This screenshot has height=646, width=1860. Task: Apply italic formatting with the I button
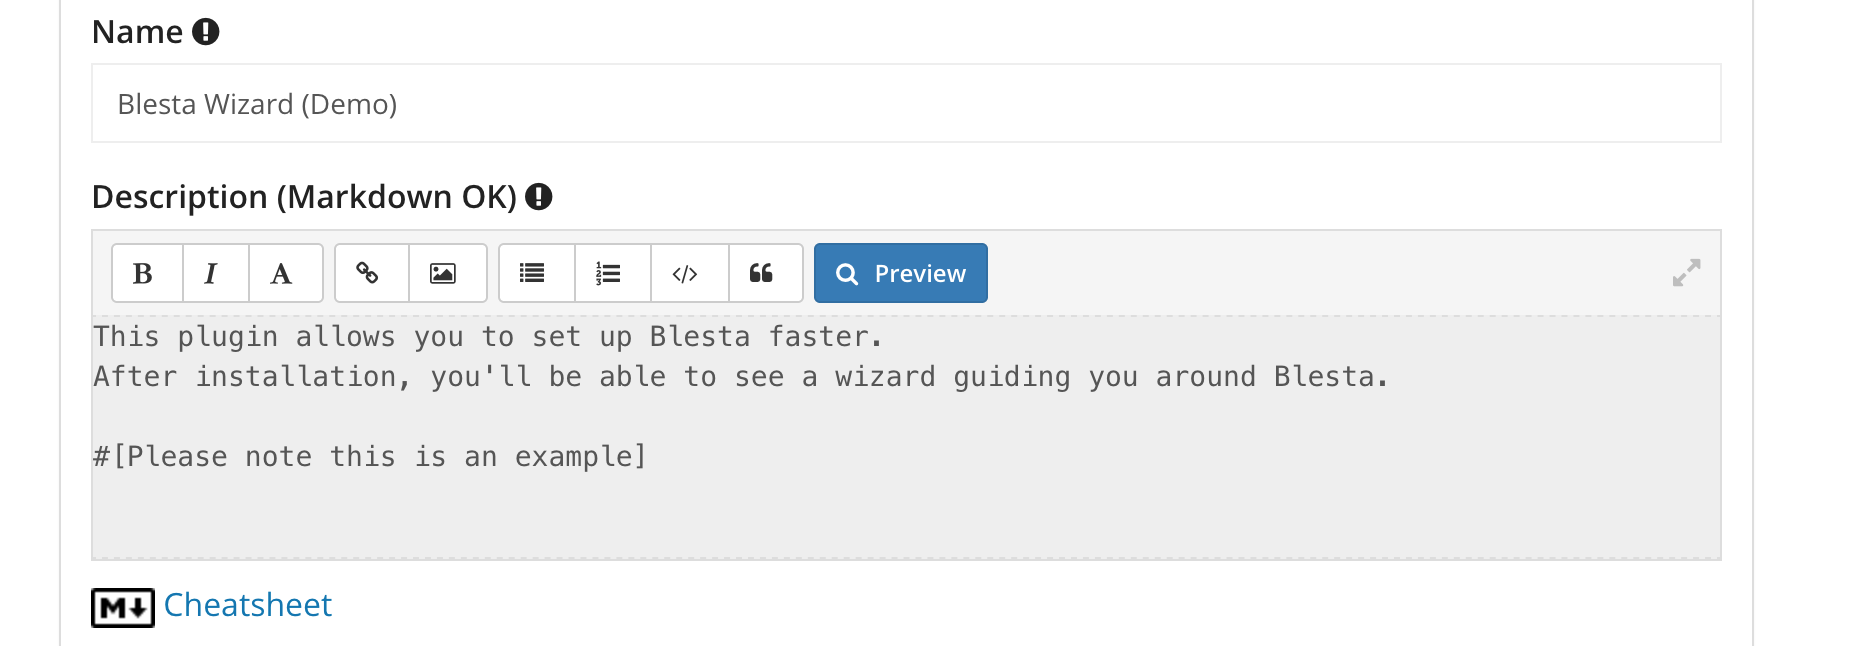211,273
